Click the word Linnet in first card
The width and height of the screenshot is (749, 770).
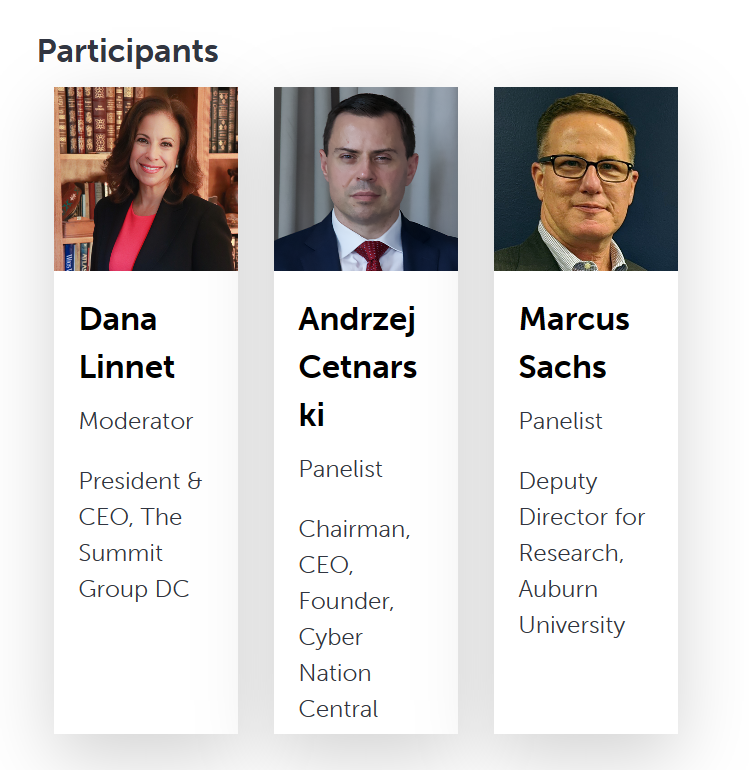click(127, 367)
